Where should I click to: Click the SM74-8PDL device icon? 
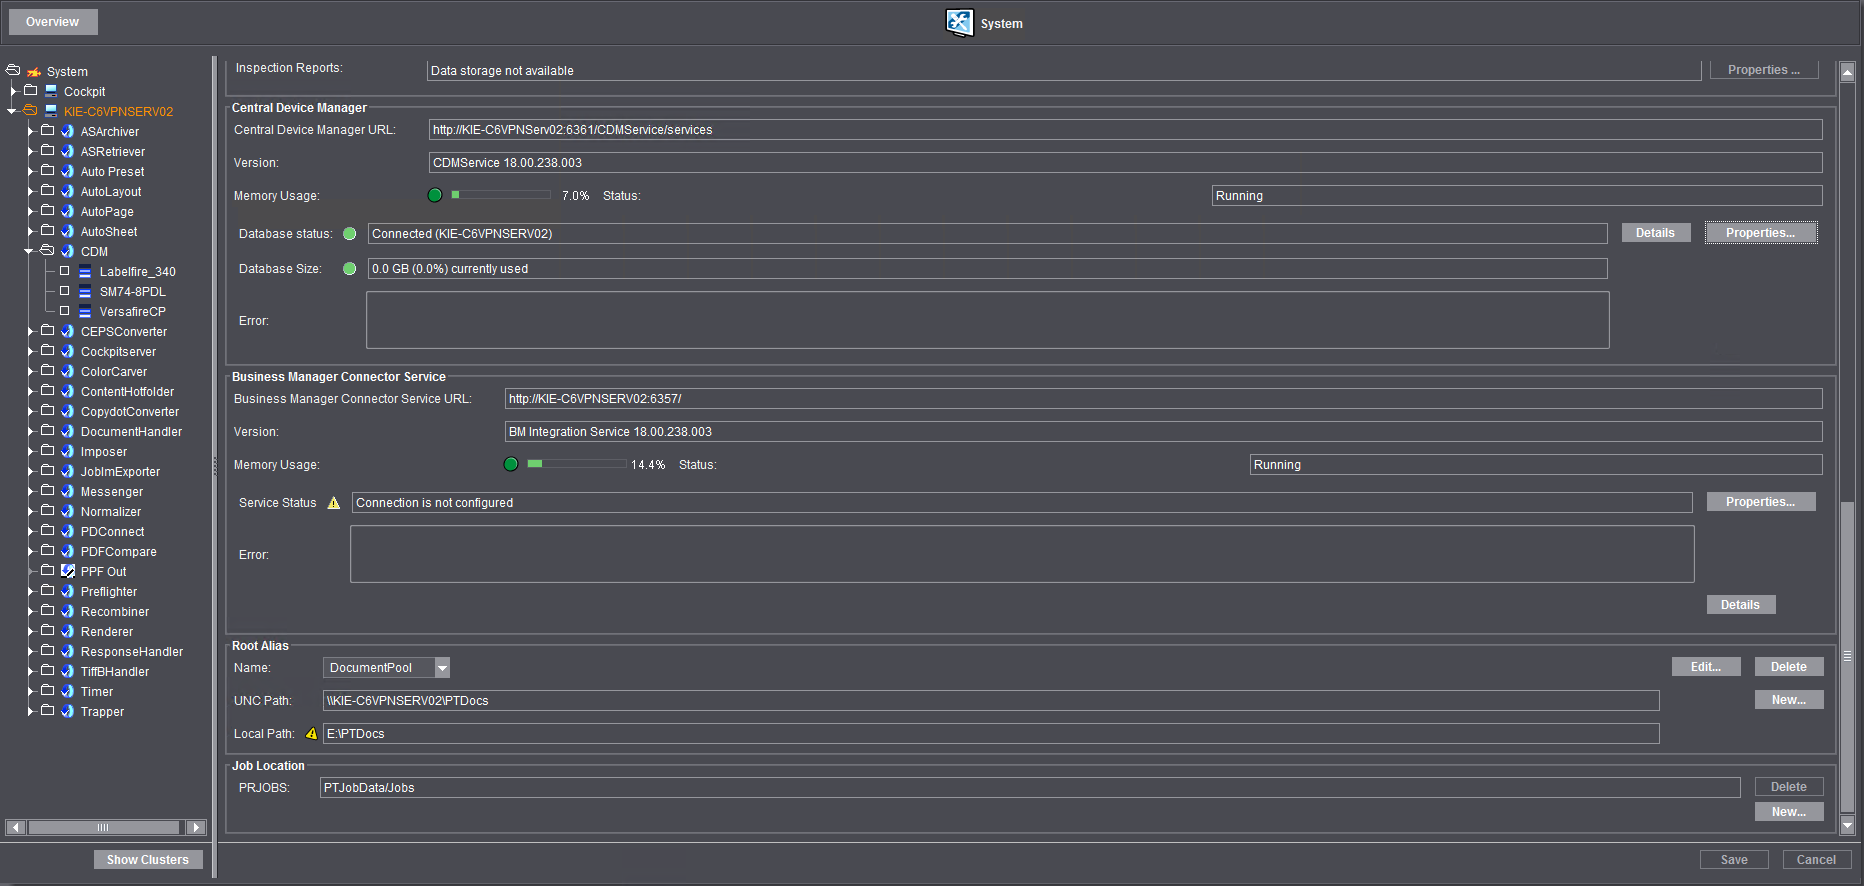[85, 291]
